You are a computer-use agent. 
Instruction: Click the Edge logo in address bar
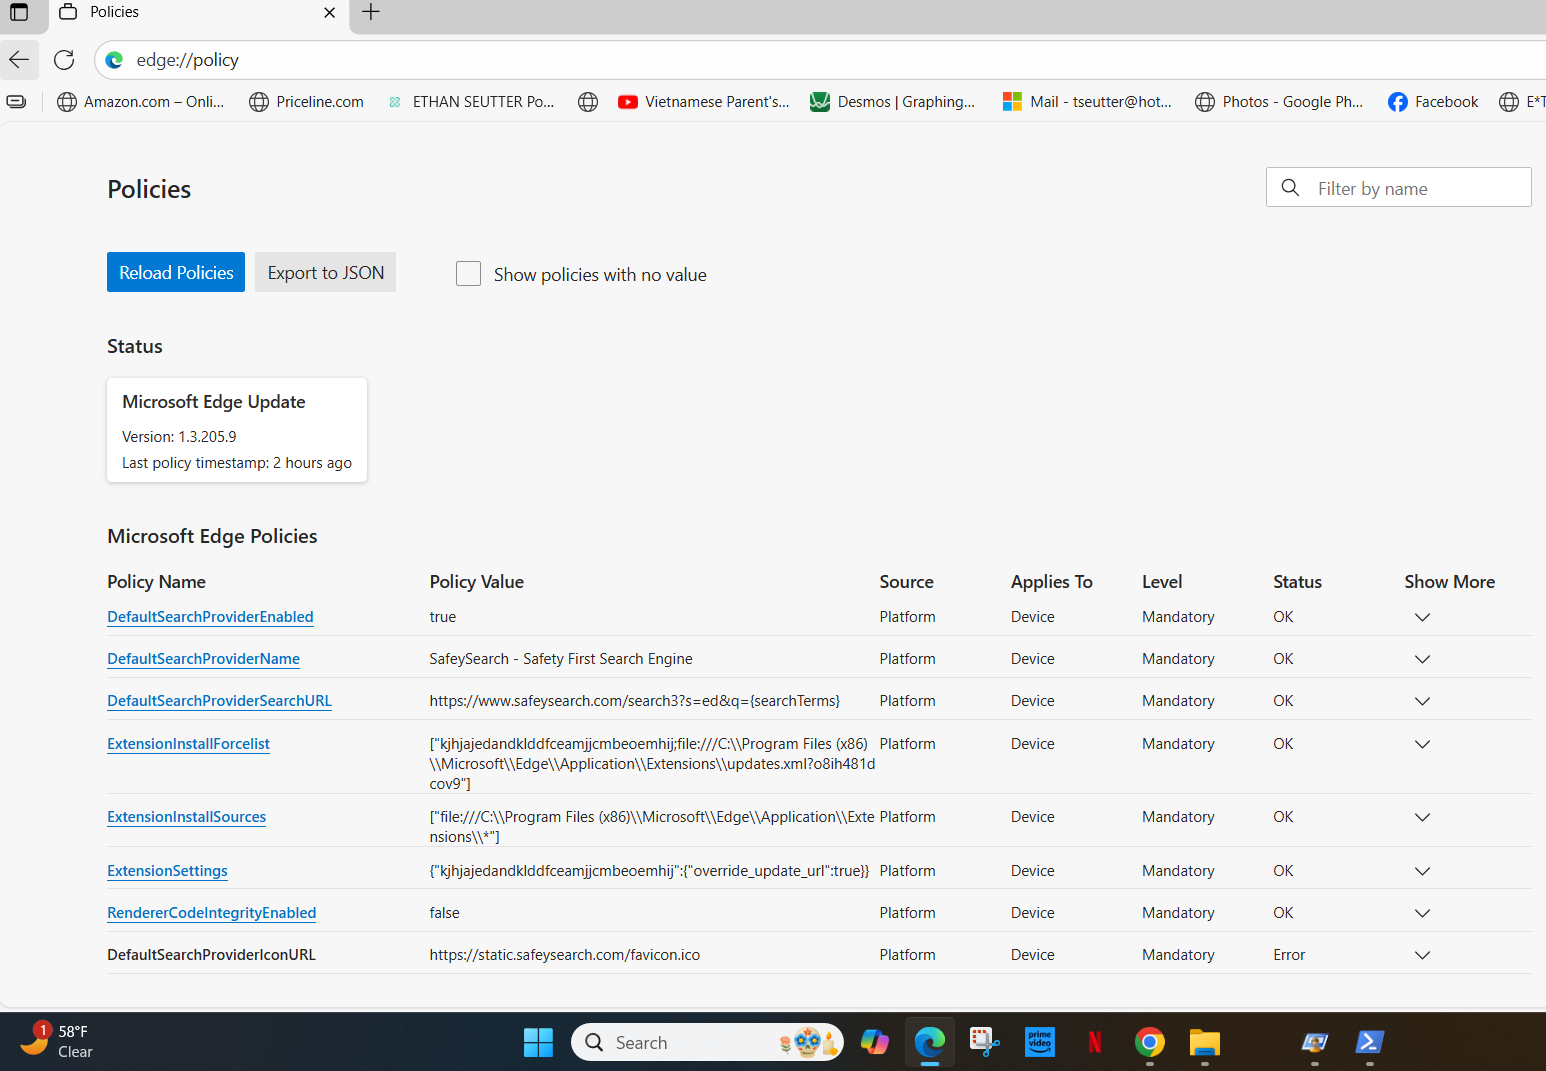[115, 60]
